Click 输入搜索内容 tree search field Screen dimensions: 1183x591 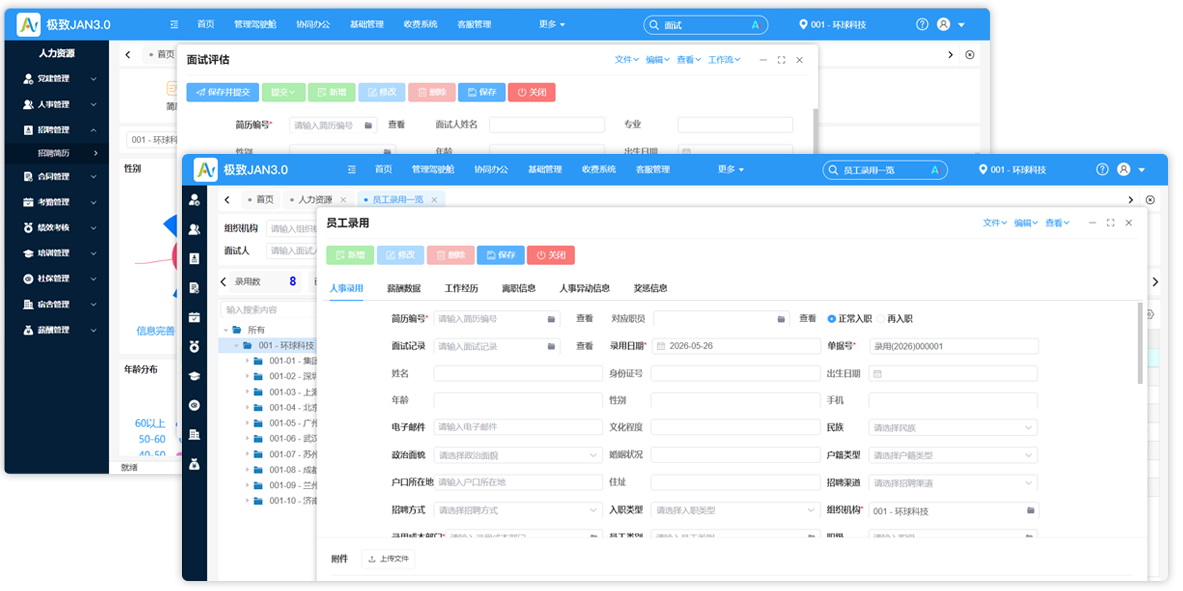click(x=268, y=309)
